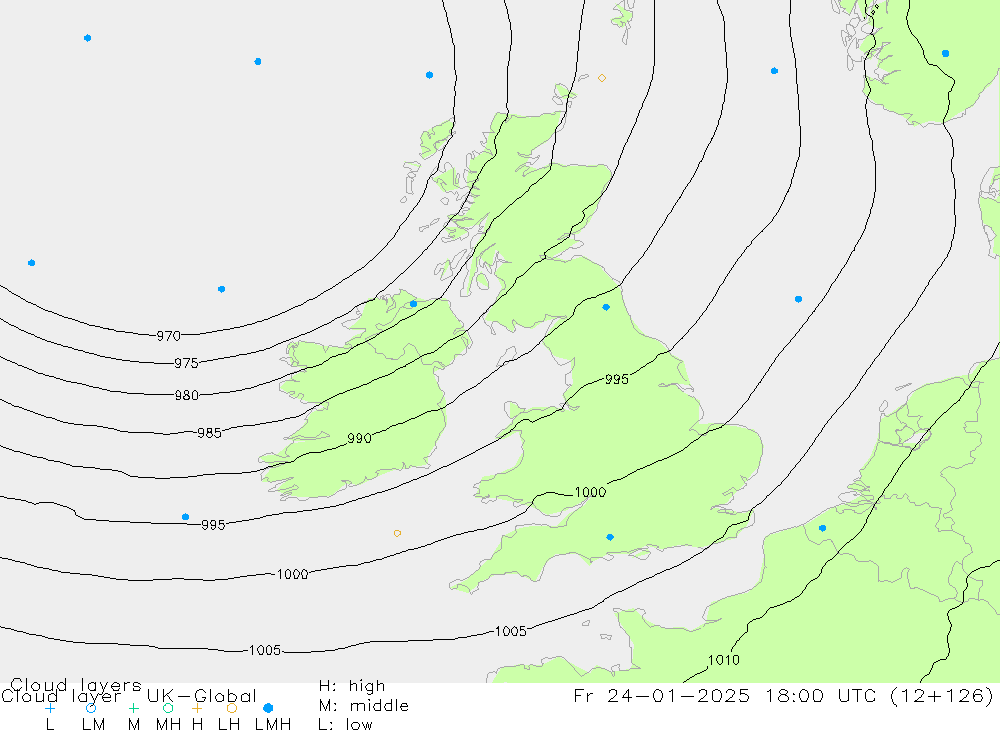Click the blue dot beside the lower 995 label
The width and height of the screenshot is (1000, 733).
tap(185, 517)
